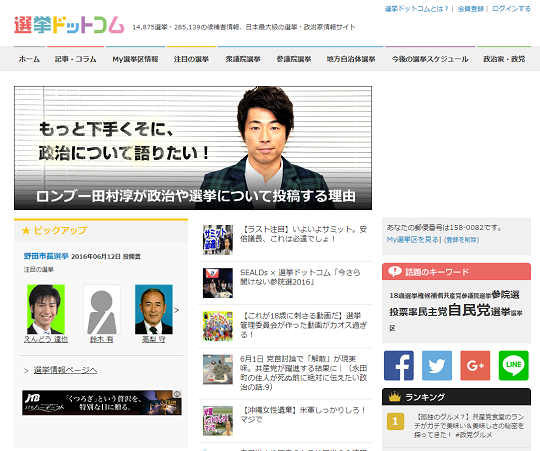Screen dimensions: 540x451
Task: Open 今後の選挙スケジュール menu item
Action: (x=430, y=59)
